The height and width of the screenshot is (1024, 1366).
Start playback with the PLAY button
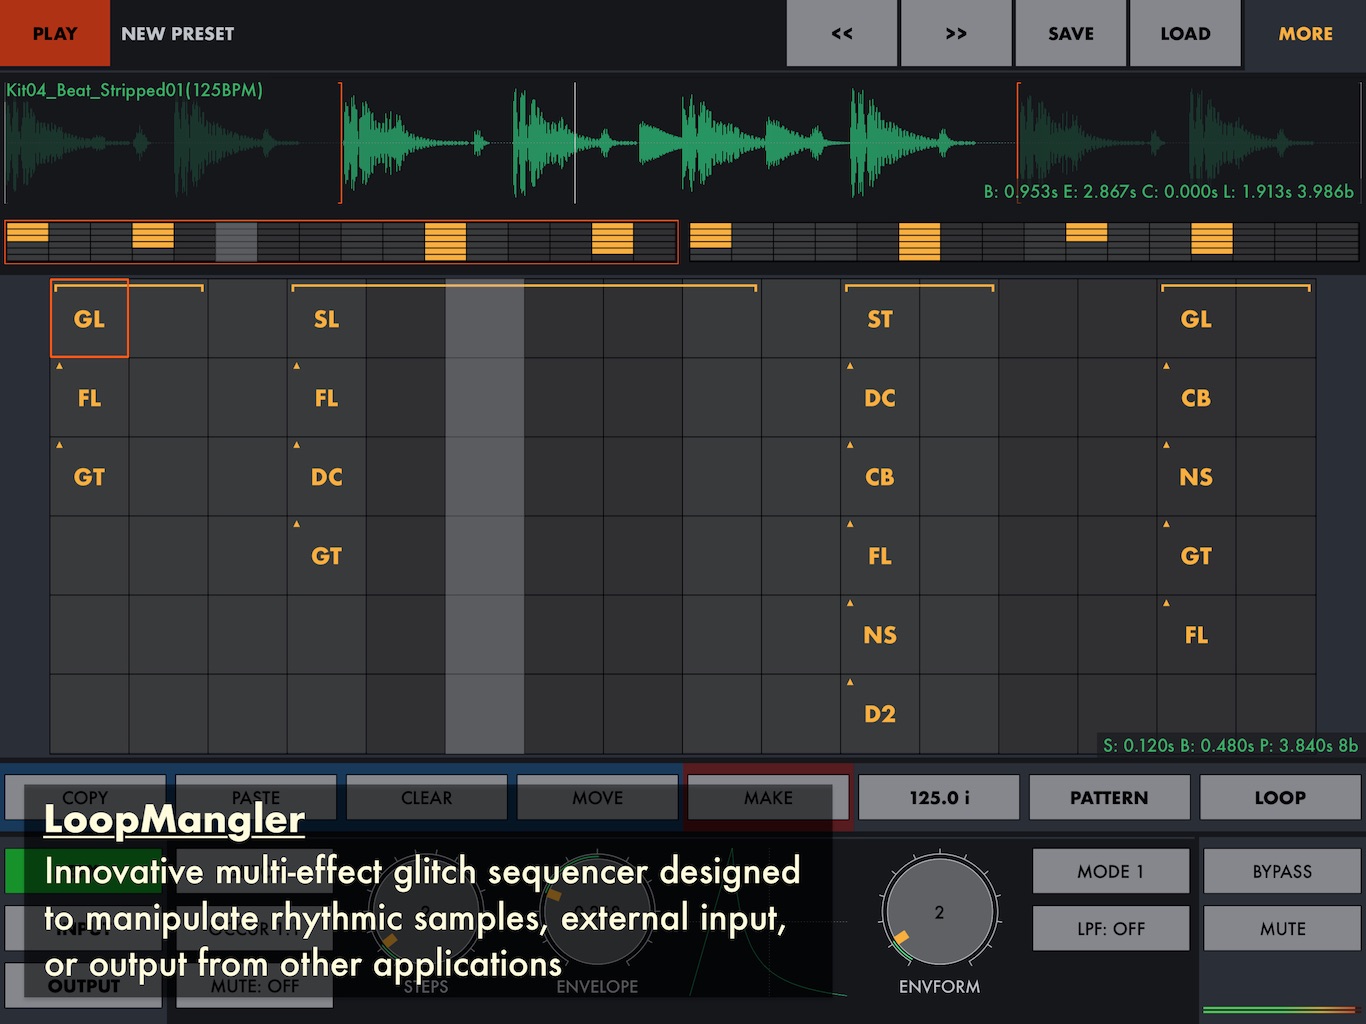pyautogui.click(x=55, y=33)
